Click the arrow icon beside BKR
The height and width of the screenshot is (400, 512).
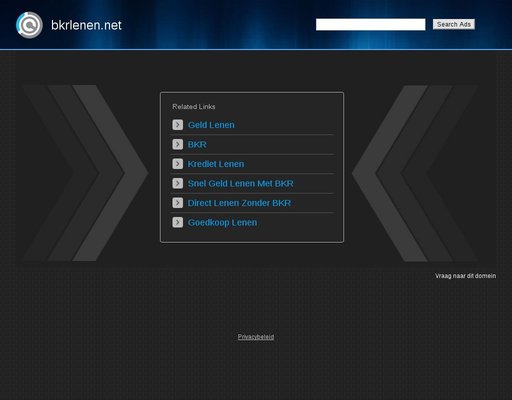pyautogui.click(x=178, y=144)
